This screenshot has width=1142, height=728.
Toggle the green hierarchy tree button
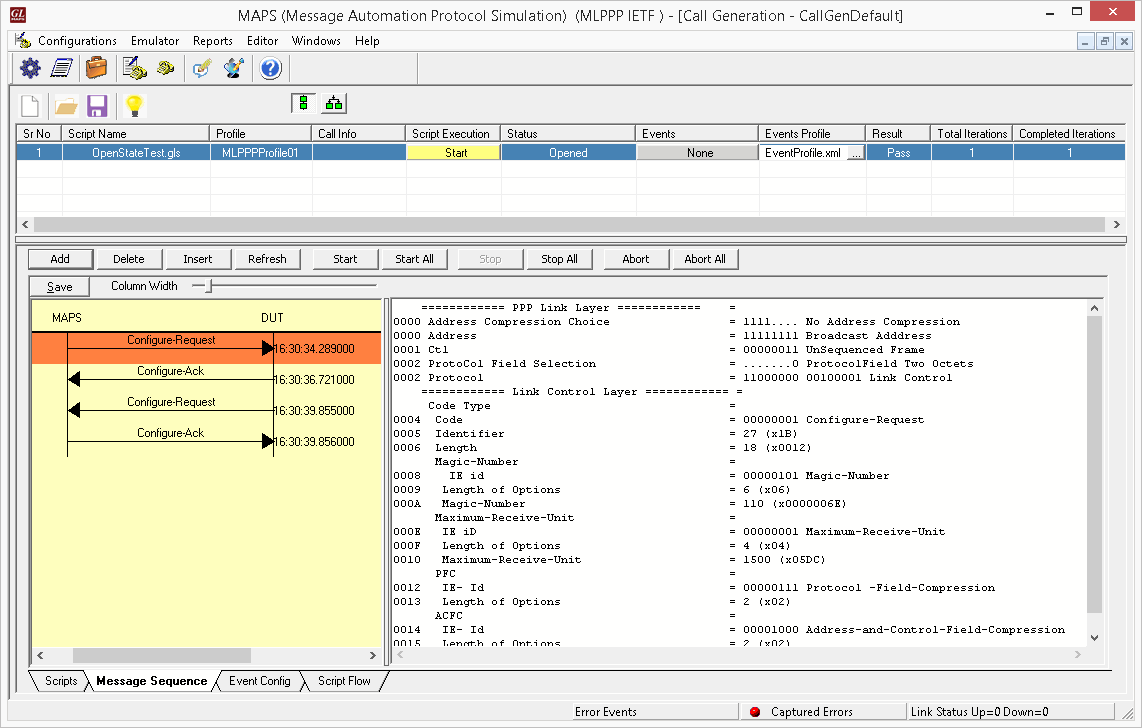[x=334, y=103]
